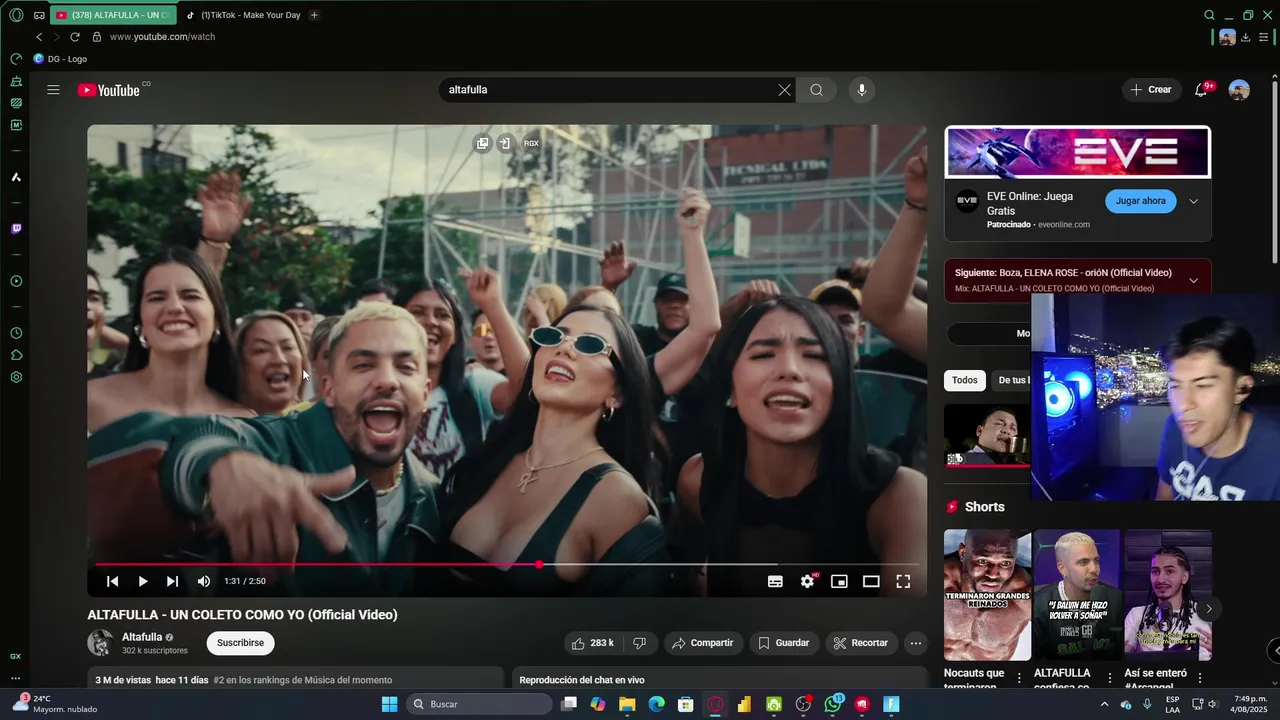The width and height of the screenshot is (1280, 720).
Task: Open the YouTube hamburger guide menu
Action: pos(53,90)
